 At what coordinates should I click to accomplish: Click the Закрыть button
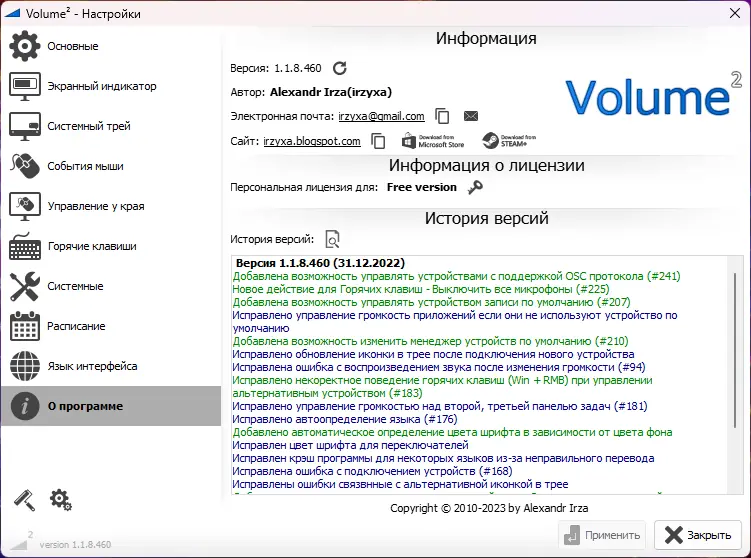pyautogui.click(x=698, y=535)
